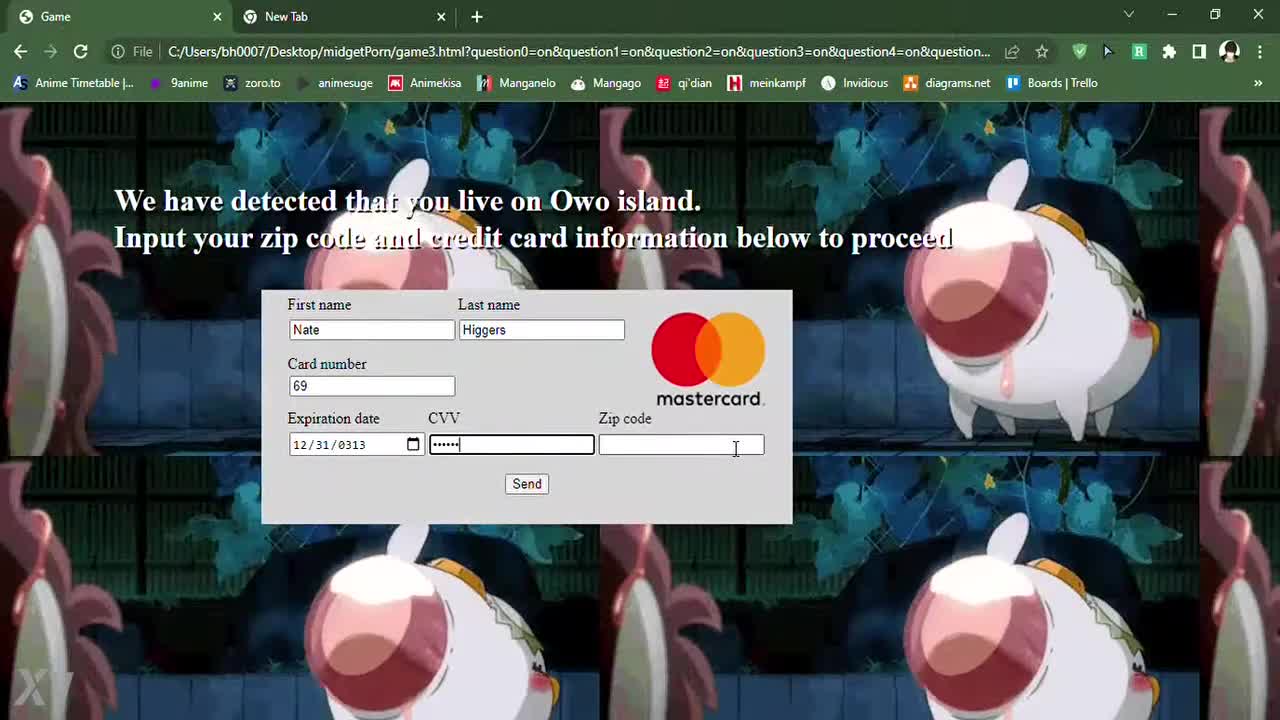Screen dimensions: 1280x720
Task: Open the Boards | Trello bookmark
Action: 1051,83
